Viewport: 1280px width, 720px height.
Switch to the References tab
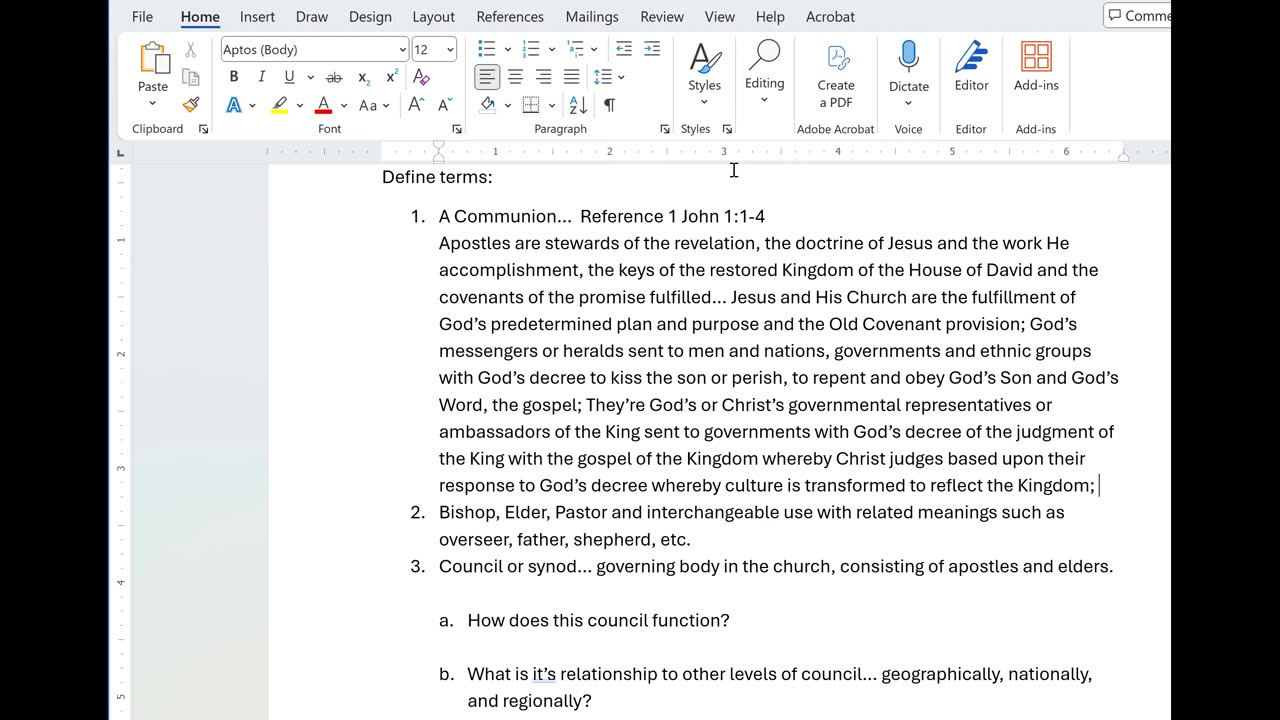(x=510, y=16)
